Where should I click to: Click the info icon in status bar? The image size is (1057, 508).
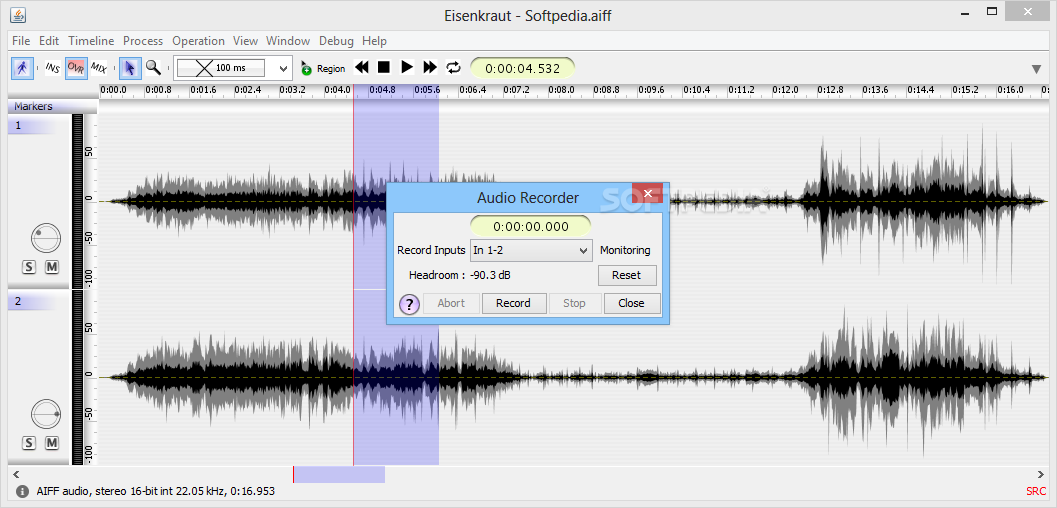point(22,491)
